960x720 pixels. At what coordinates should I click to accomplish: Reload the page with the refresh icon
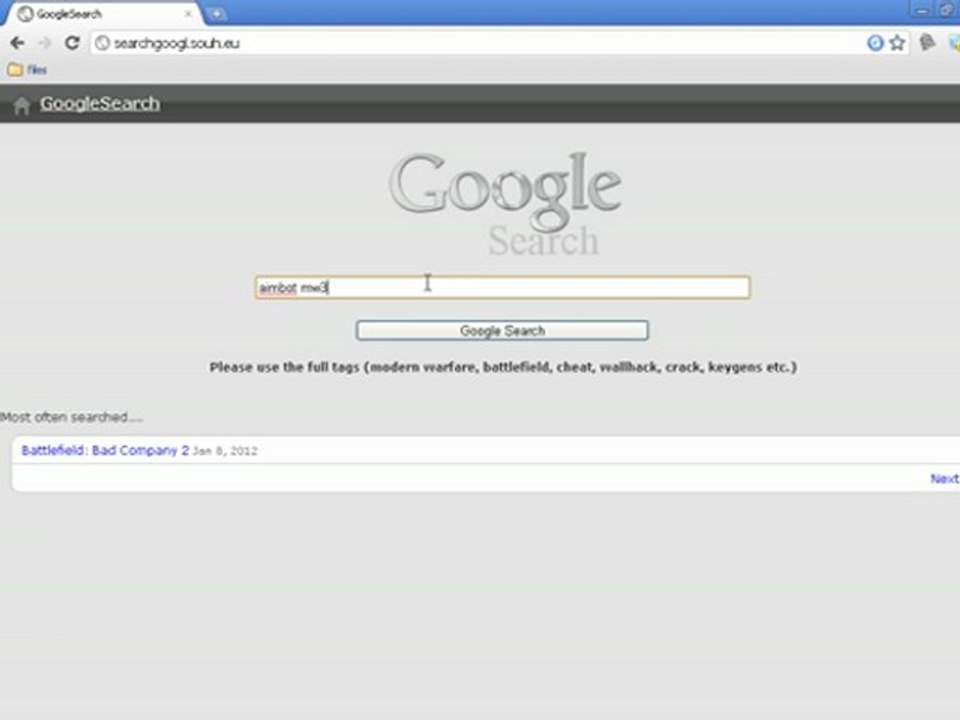pyautogui.click(x=72, y=43)
